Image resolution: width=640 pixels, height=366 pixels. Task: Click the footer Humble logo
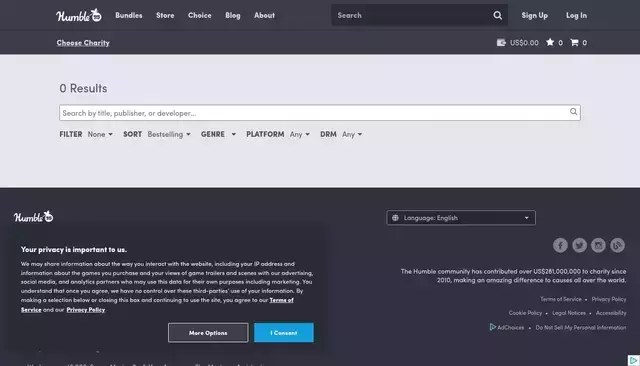[33, 217]
